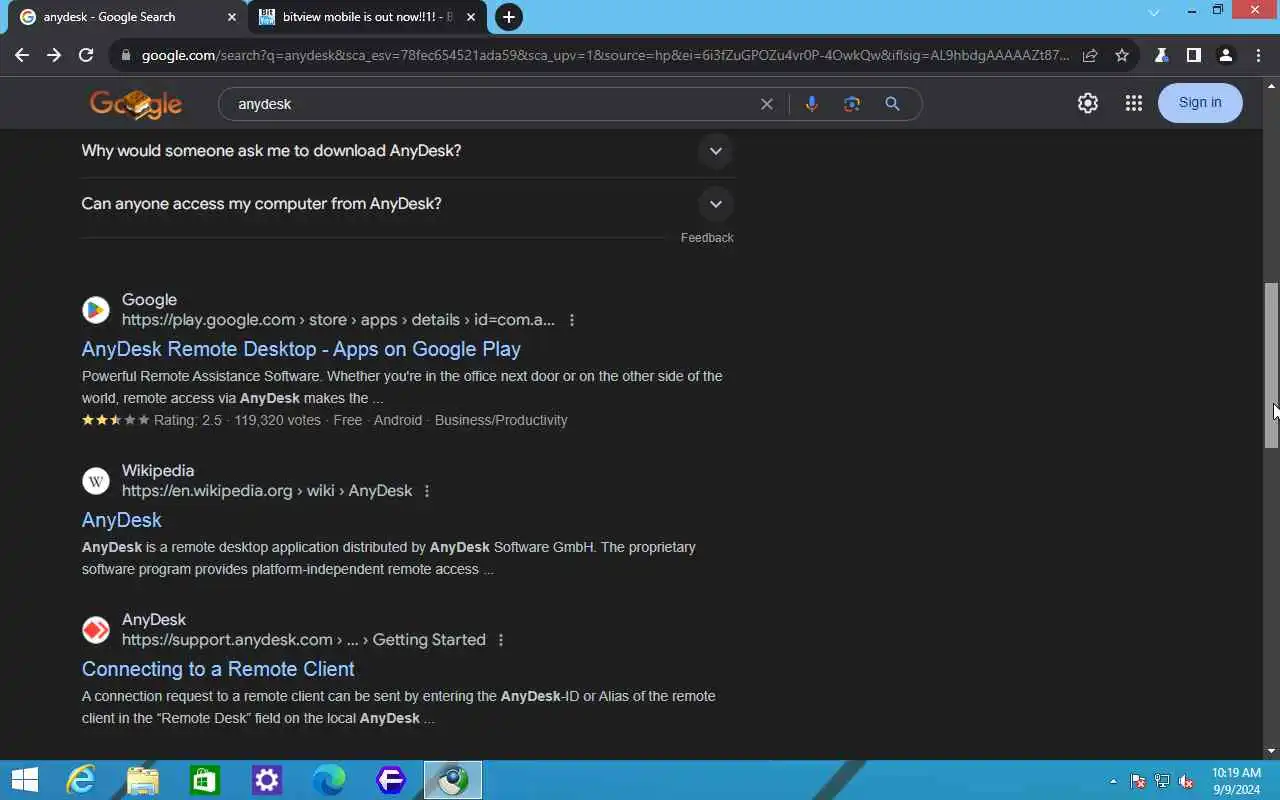Open a new browser tab
The height and width of the screenshot is (800, 1280).
click(508, 17)
